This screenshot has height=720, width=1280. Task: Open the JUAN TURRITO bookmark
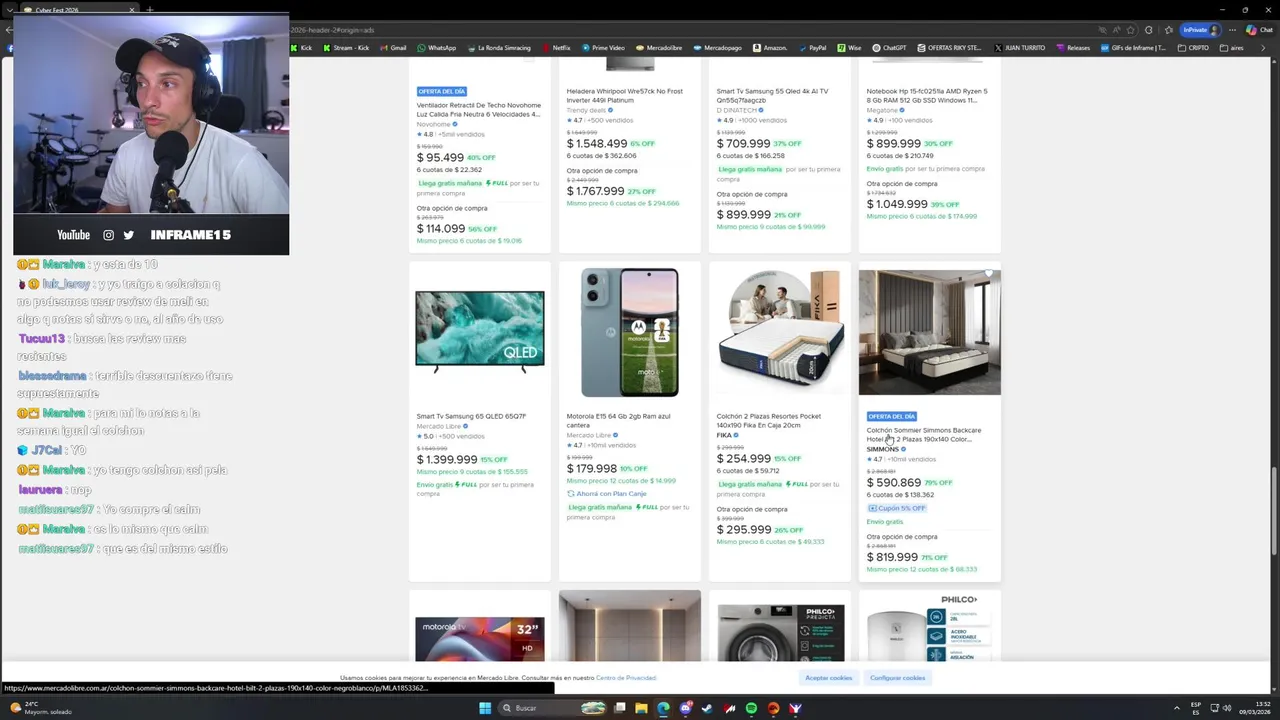[x=1018, y=48]
